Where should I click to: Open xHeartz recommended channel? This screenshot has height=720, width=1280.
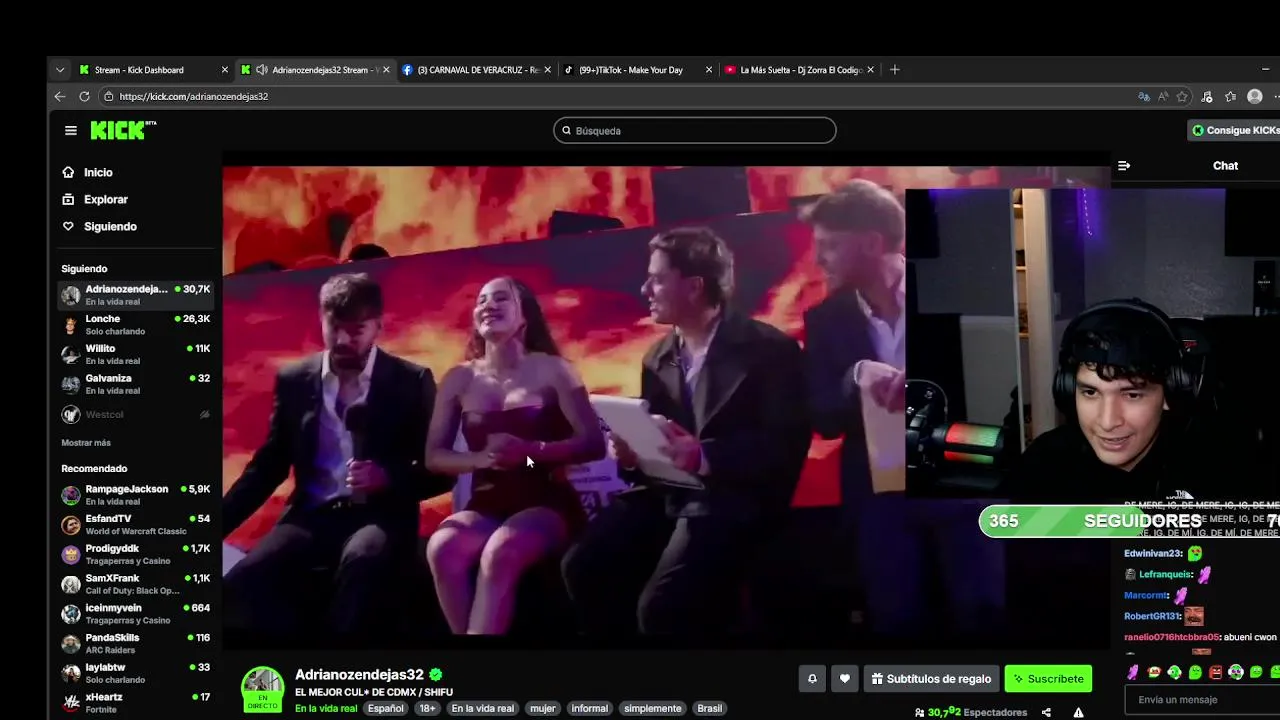click(135, 703)
